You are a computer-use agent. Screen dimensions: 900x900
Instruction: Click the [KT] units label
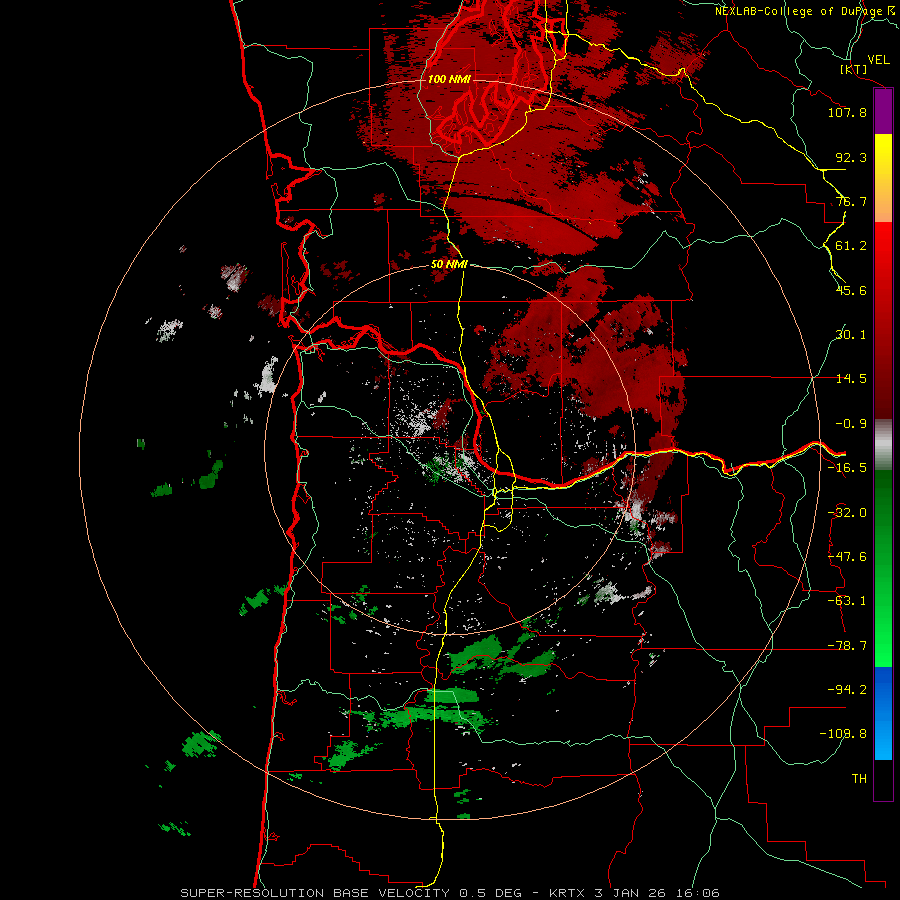point(854,69)
